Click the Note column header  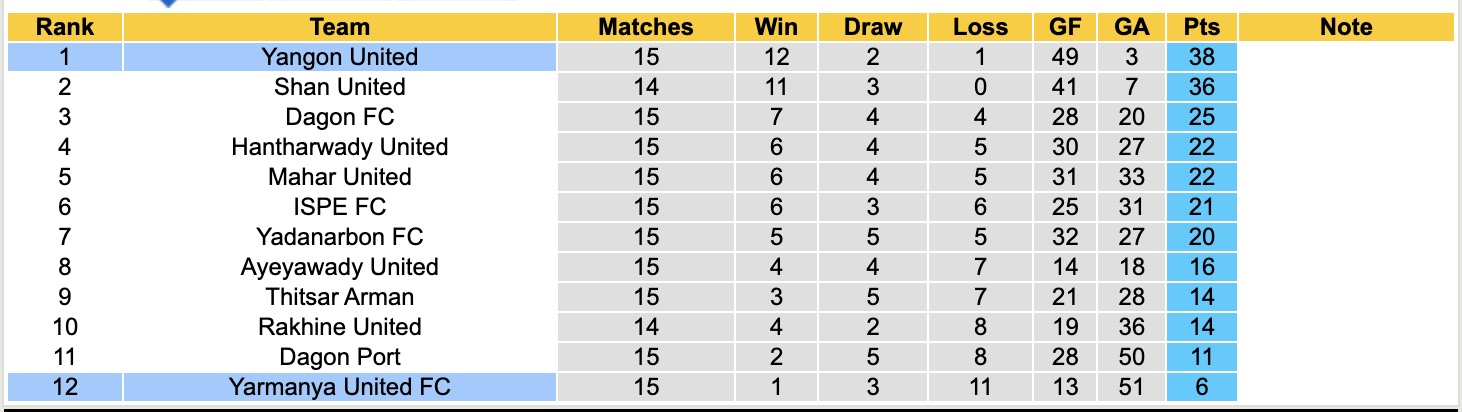[x=1346, y=27]
